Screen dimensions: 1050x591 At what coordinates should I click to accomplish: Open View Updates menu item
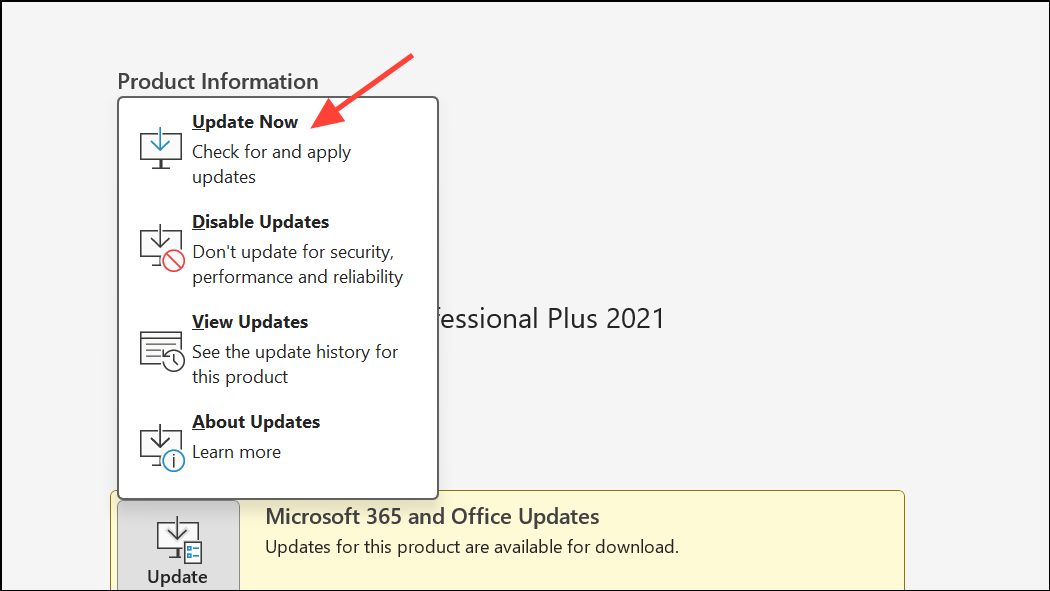(250, 322)
